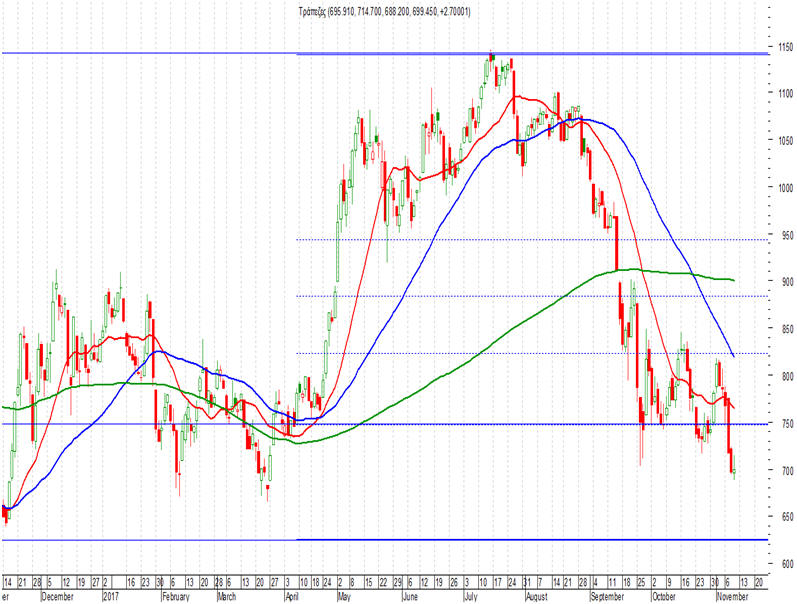Click the 750 price axis label

click(x=787, y=424)
